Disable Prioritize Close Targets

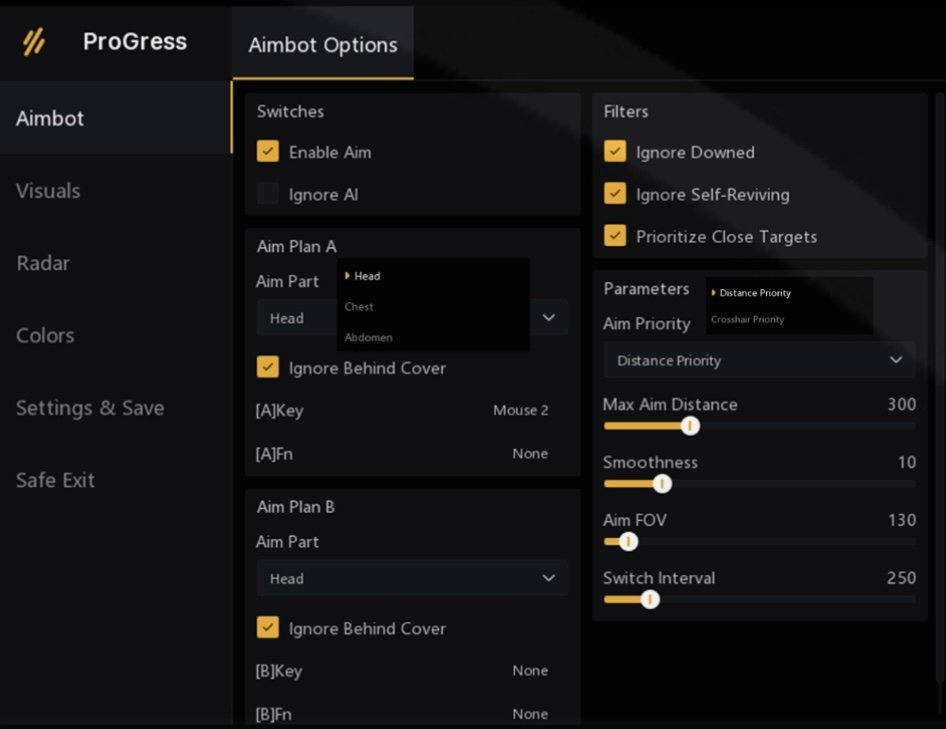(614, 236)
